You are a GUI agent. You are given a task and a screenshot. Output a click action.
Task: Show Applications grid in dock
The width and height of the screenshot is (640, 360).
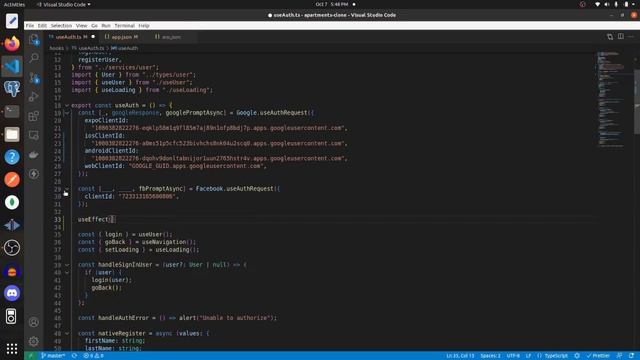[x=12, y=348]
